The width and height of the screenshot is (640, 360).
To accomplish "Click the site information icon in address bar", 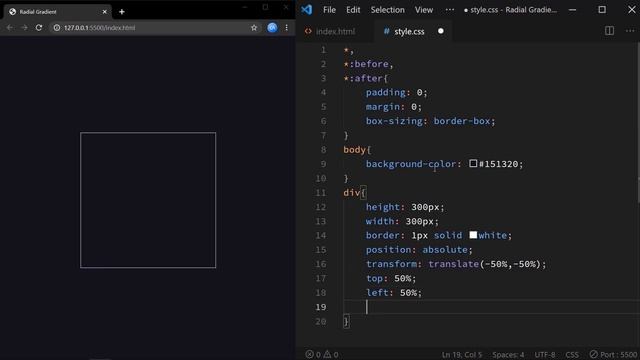I will [57, 28].
